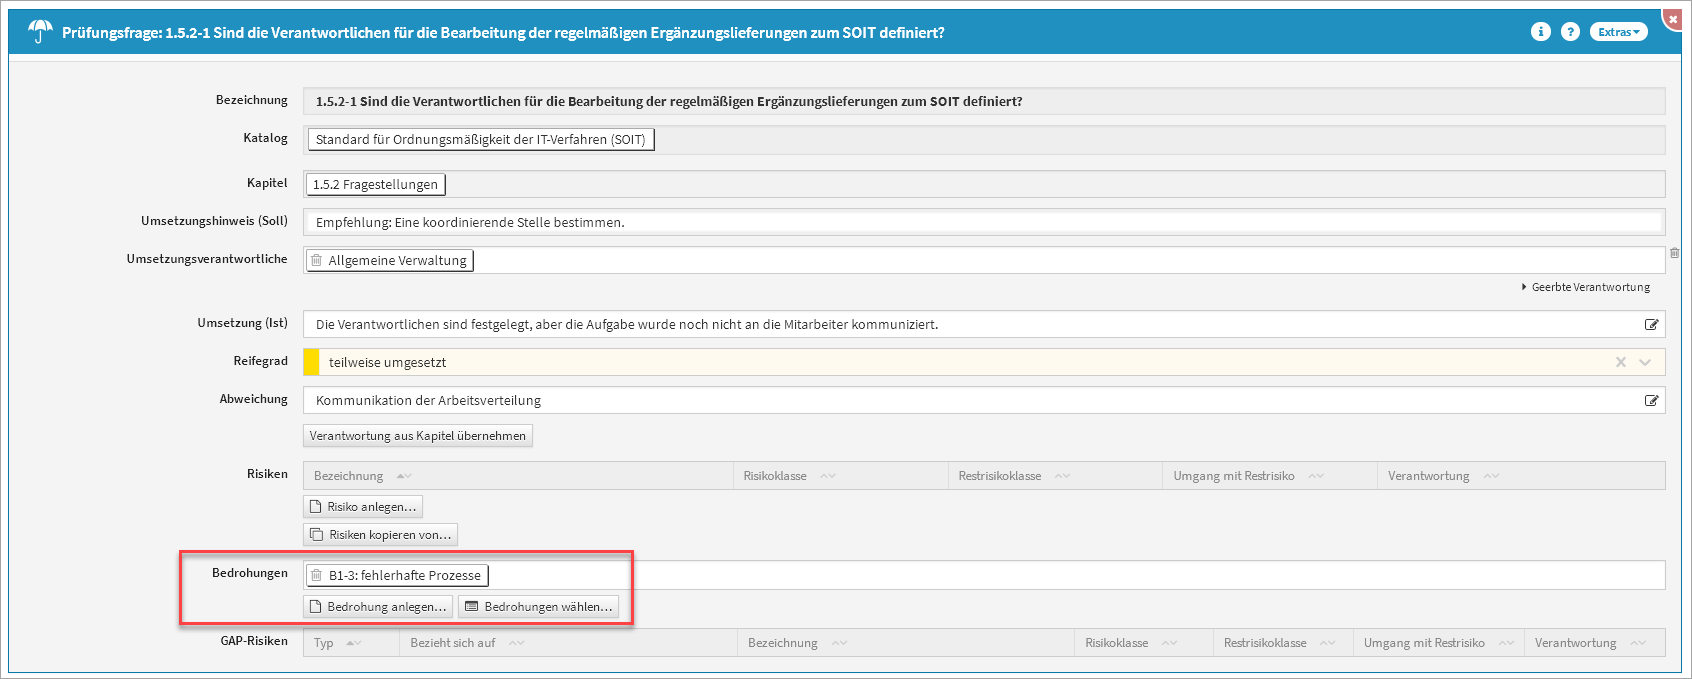Open Bedrohungen wählen dialog
The width and height of the screenshot is (1692, 679).
(538, 607)
